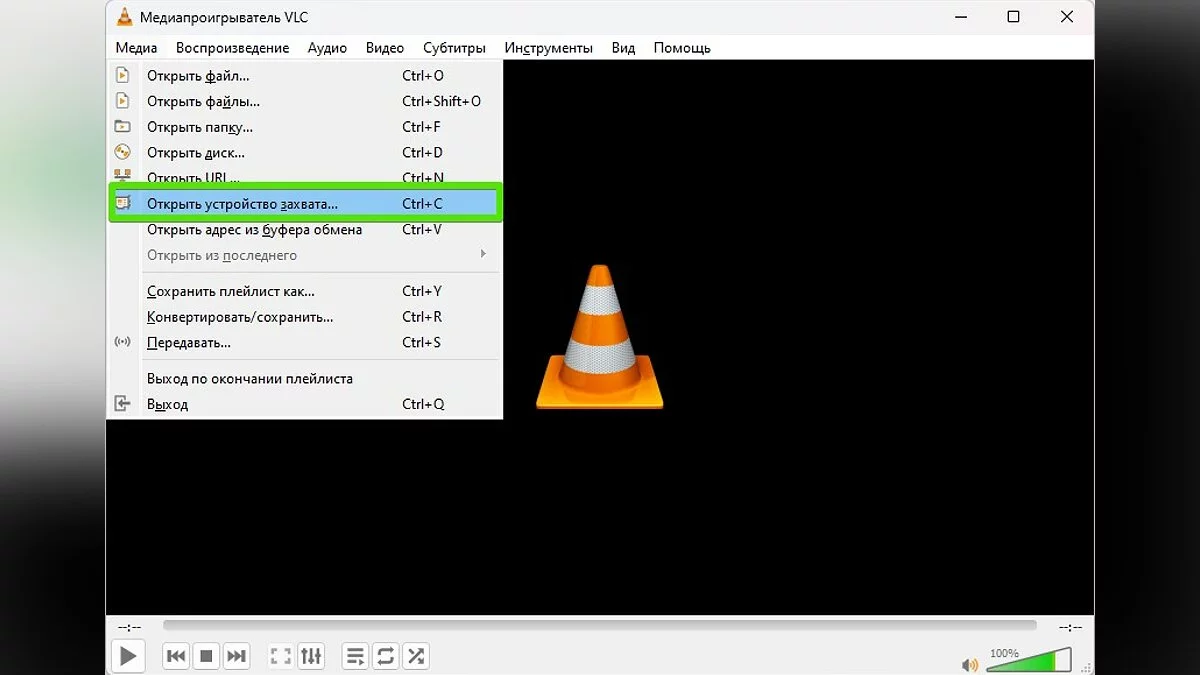1200x675 pixels.
Task: Choose Сохранить плейлист как... entry
Action: click(x=304, y=291)
